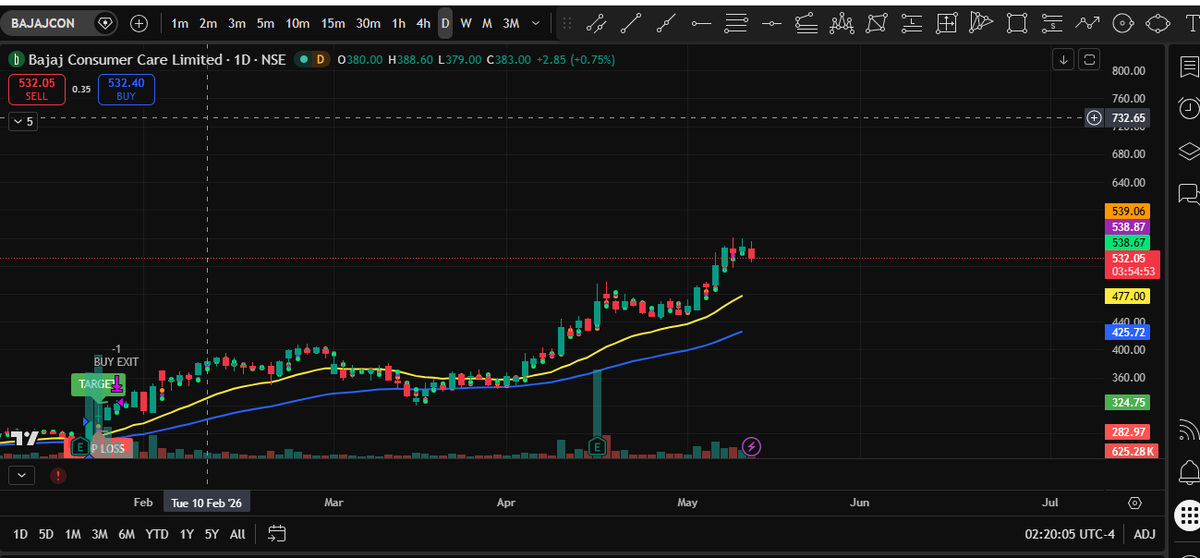Expand the collapsed indicators legend showing 5

tap(22, 121)
